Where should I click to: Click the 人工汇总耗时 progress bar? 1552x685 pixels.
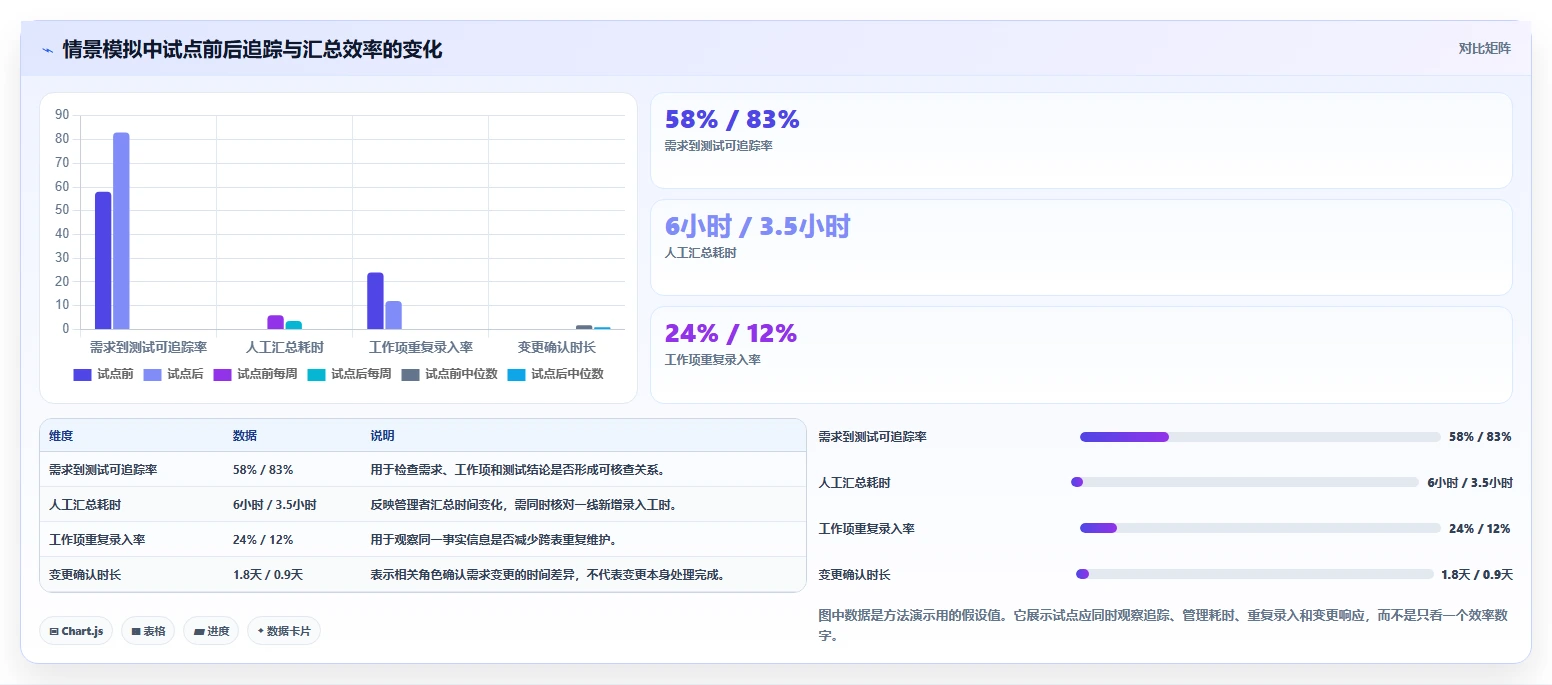1245,482
